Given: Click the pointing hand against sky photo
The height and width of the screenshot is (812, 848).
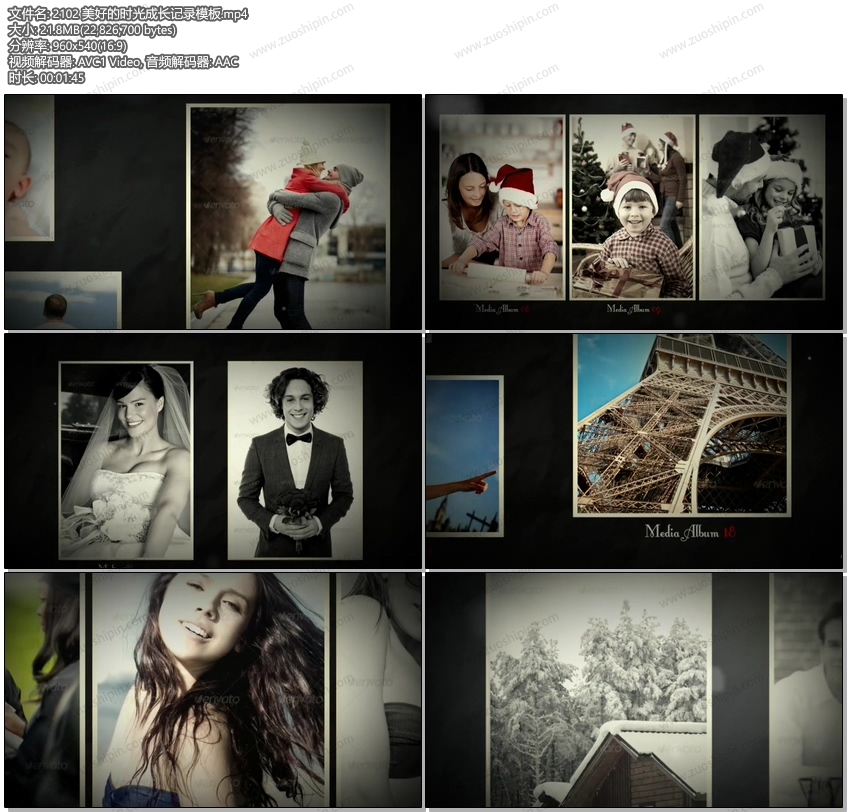Looking at the screenshot, I should [x=464, y=455].
